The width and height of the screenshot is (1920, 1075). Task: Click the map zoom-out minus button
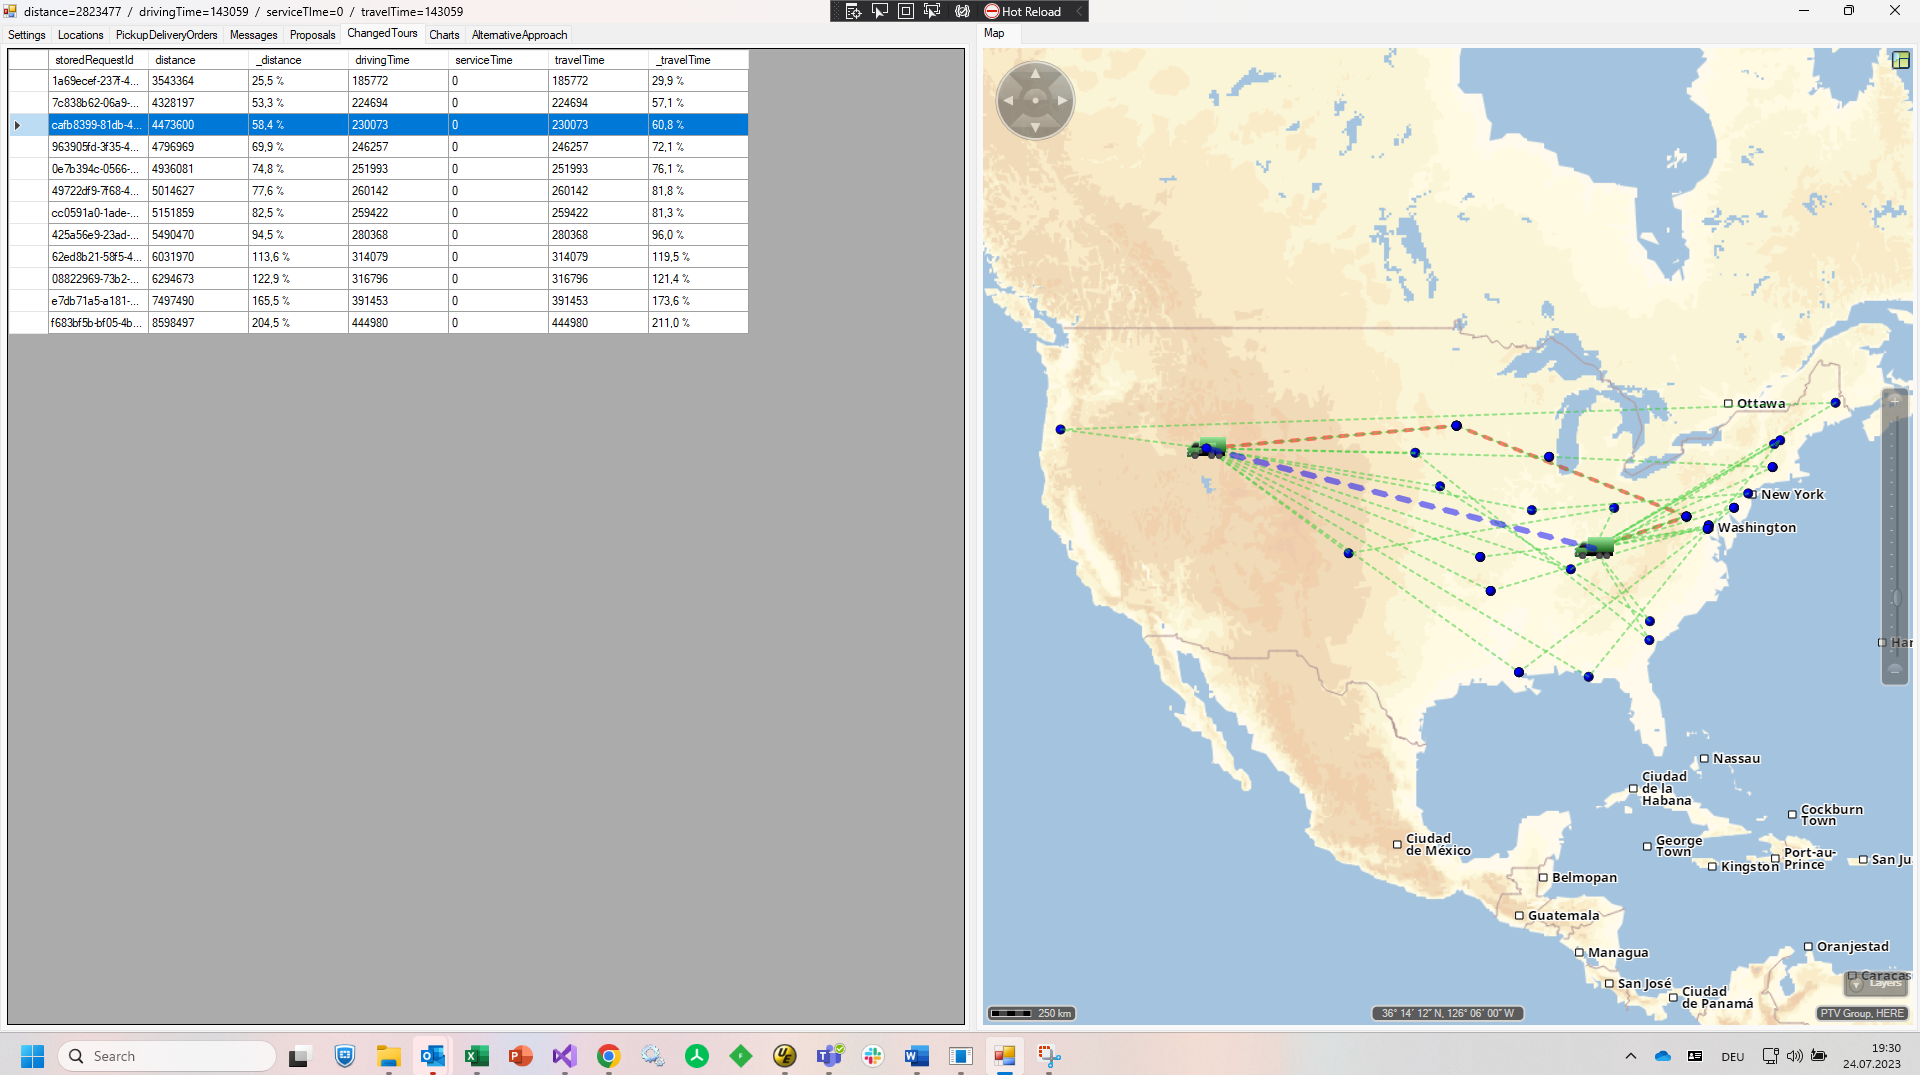pos(1894,670)
